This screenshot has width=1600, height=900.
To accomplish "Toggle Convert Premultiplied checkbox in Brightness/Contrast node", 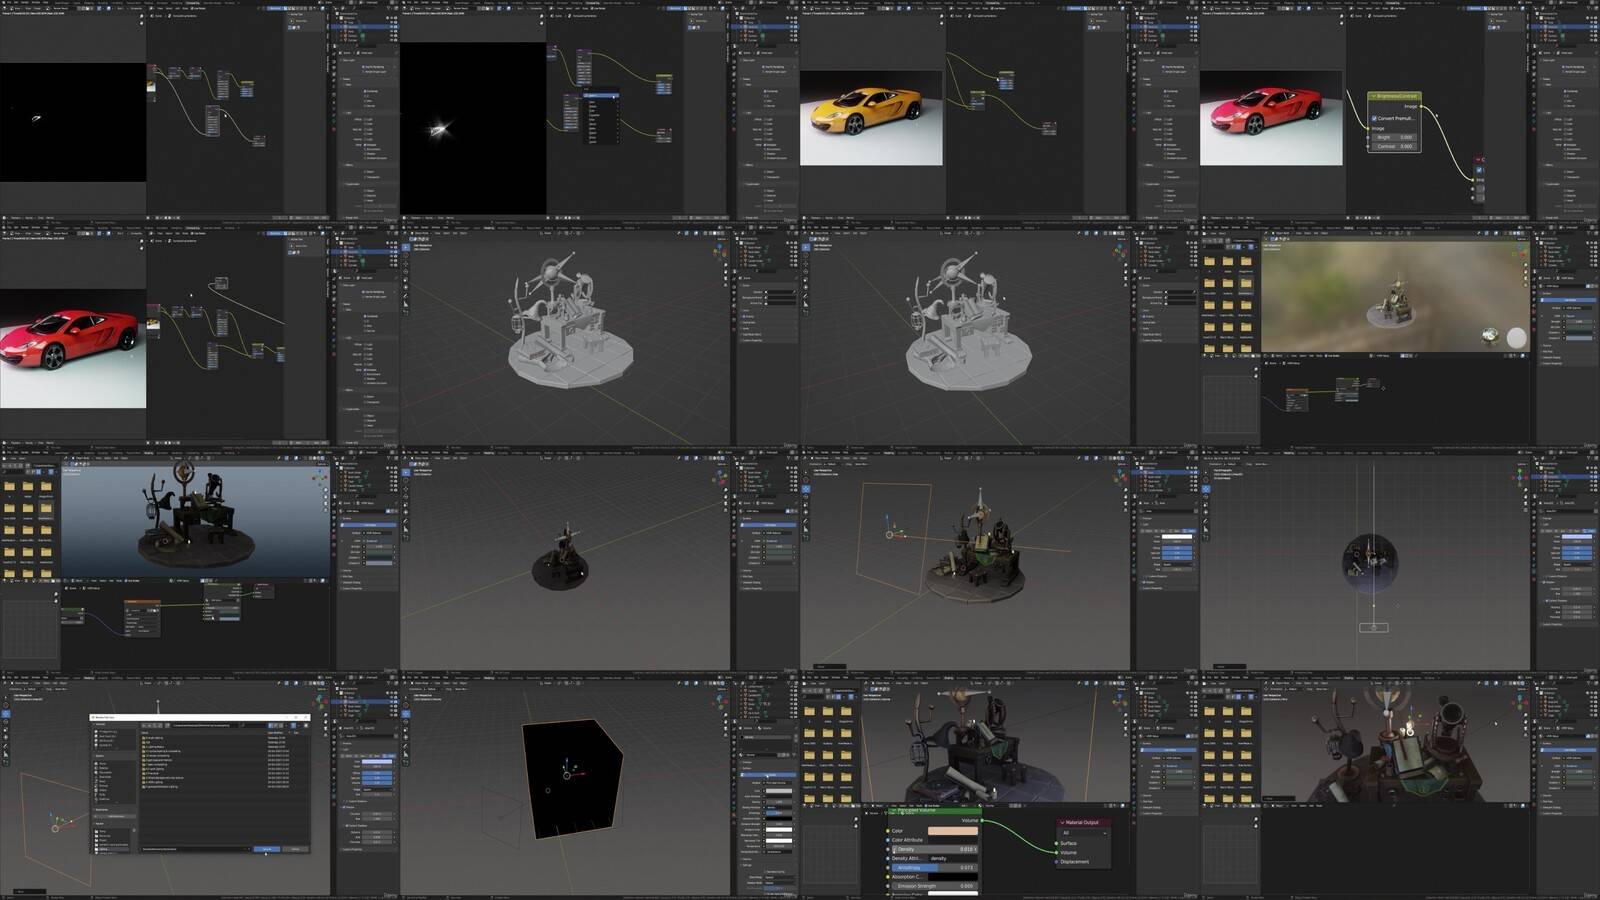I will click(1374, 119).
